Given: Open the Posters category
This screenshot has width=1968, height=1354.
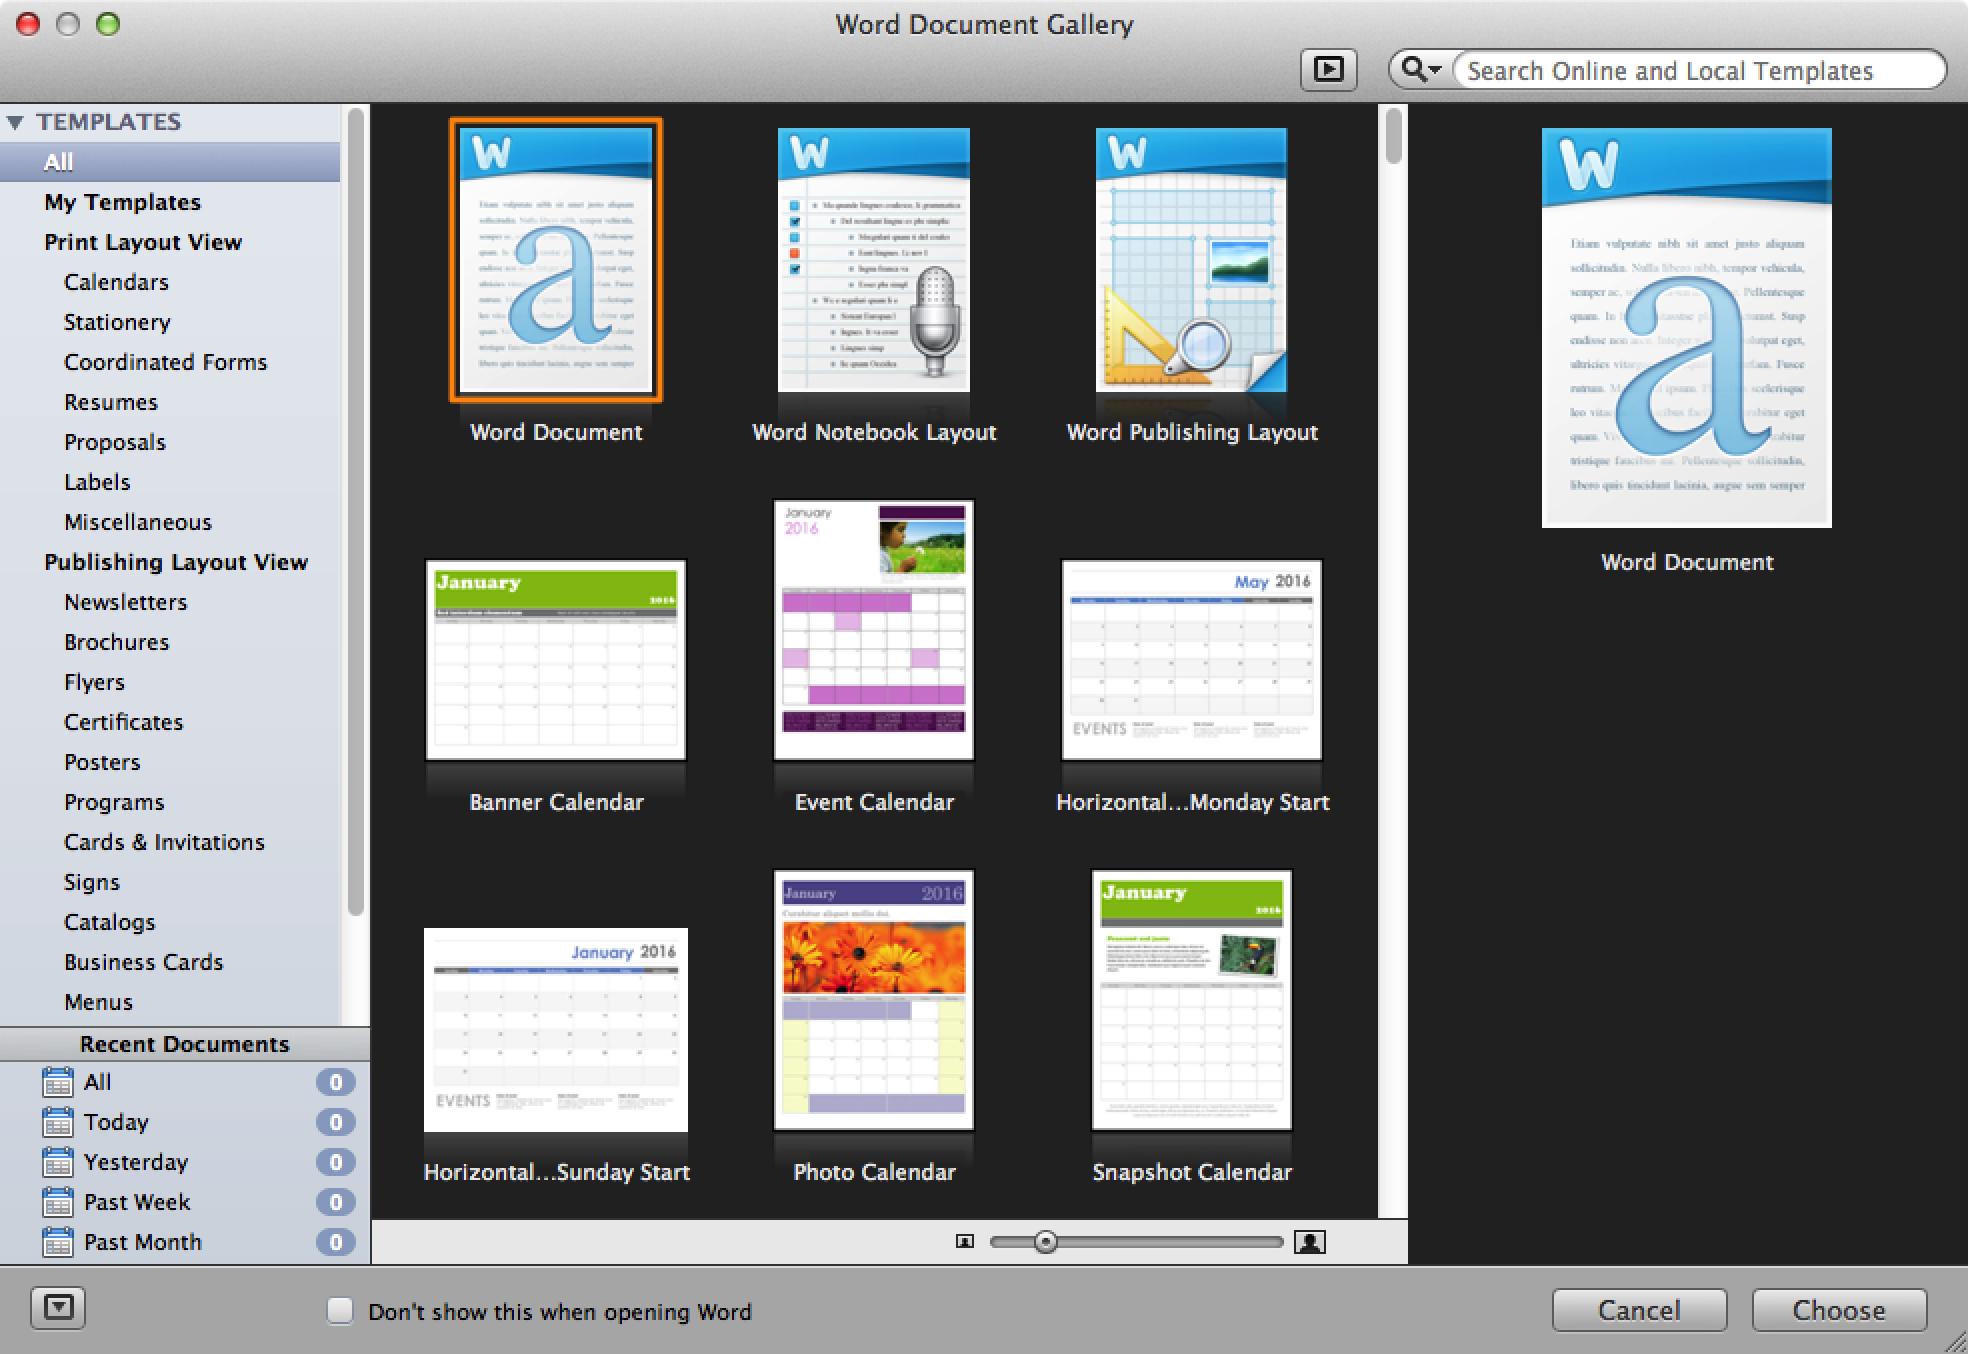Looking at the screenshot, I should click(170, 762).
